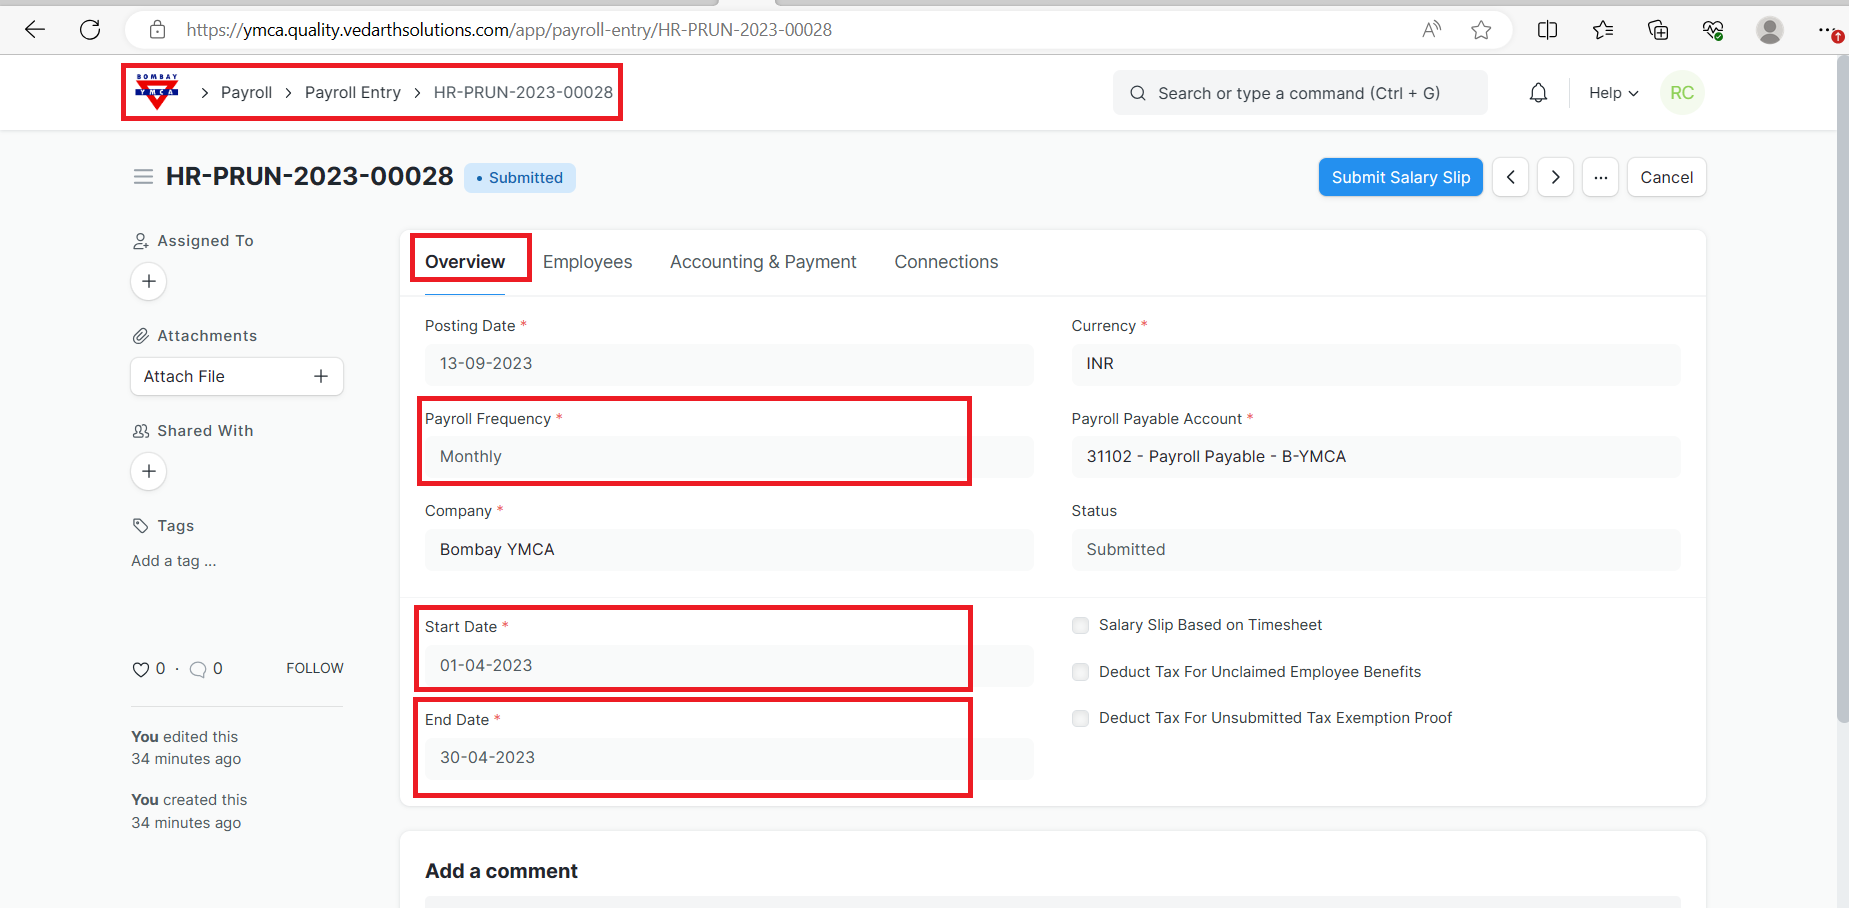
Task: Click the Payroll Entry breadcrumb link
Action: (x=352, y=93)
